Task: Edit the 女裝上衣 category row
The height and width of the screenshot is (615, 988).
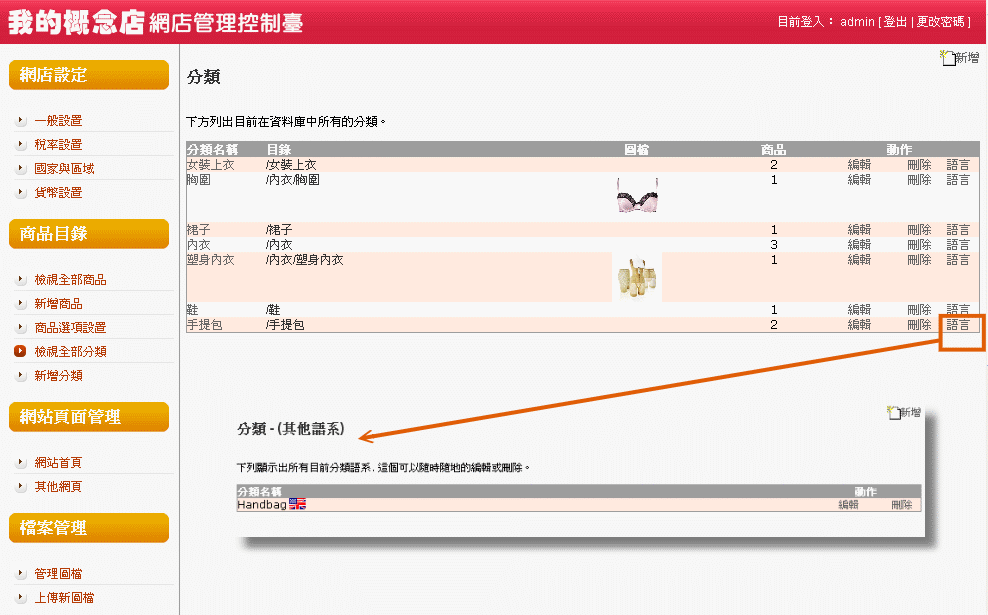Action: (859, 165)
